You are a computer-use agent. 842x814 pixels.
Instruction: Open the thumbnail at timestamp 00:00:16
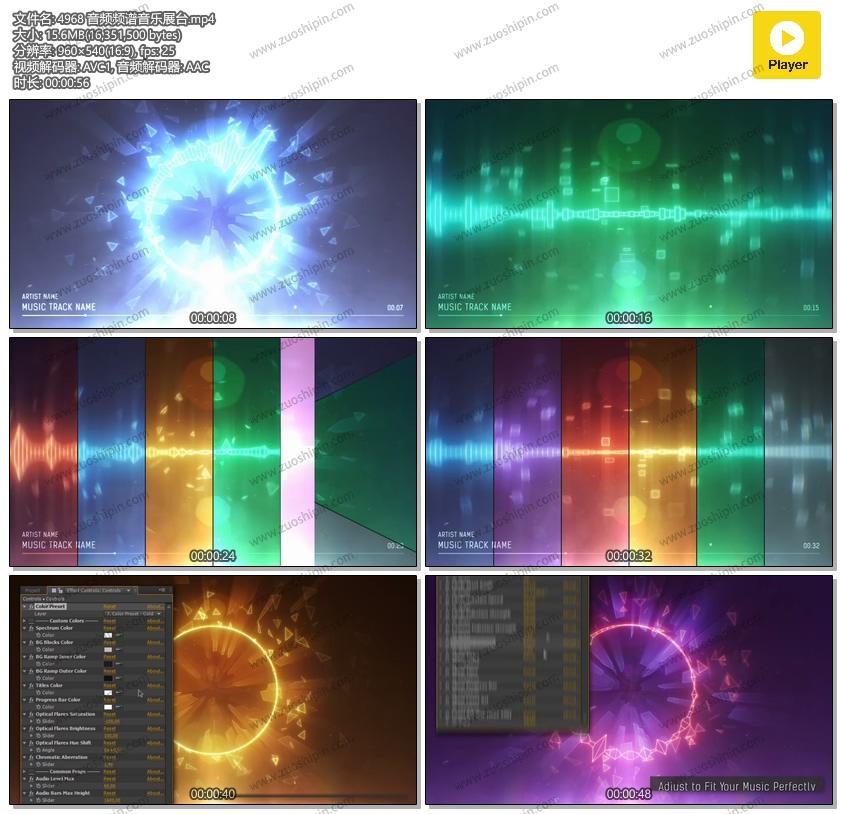(629, 214)
